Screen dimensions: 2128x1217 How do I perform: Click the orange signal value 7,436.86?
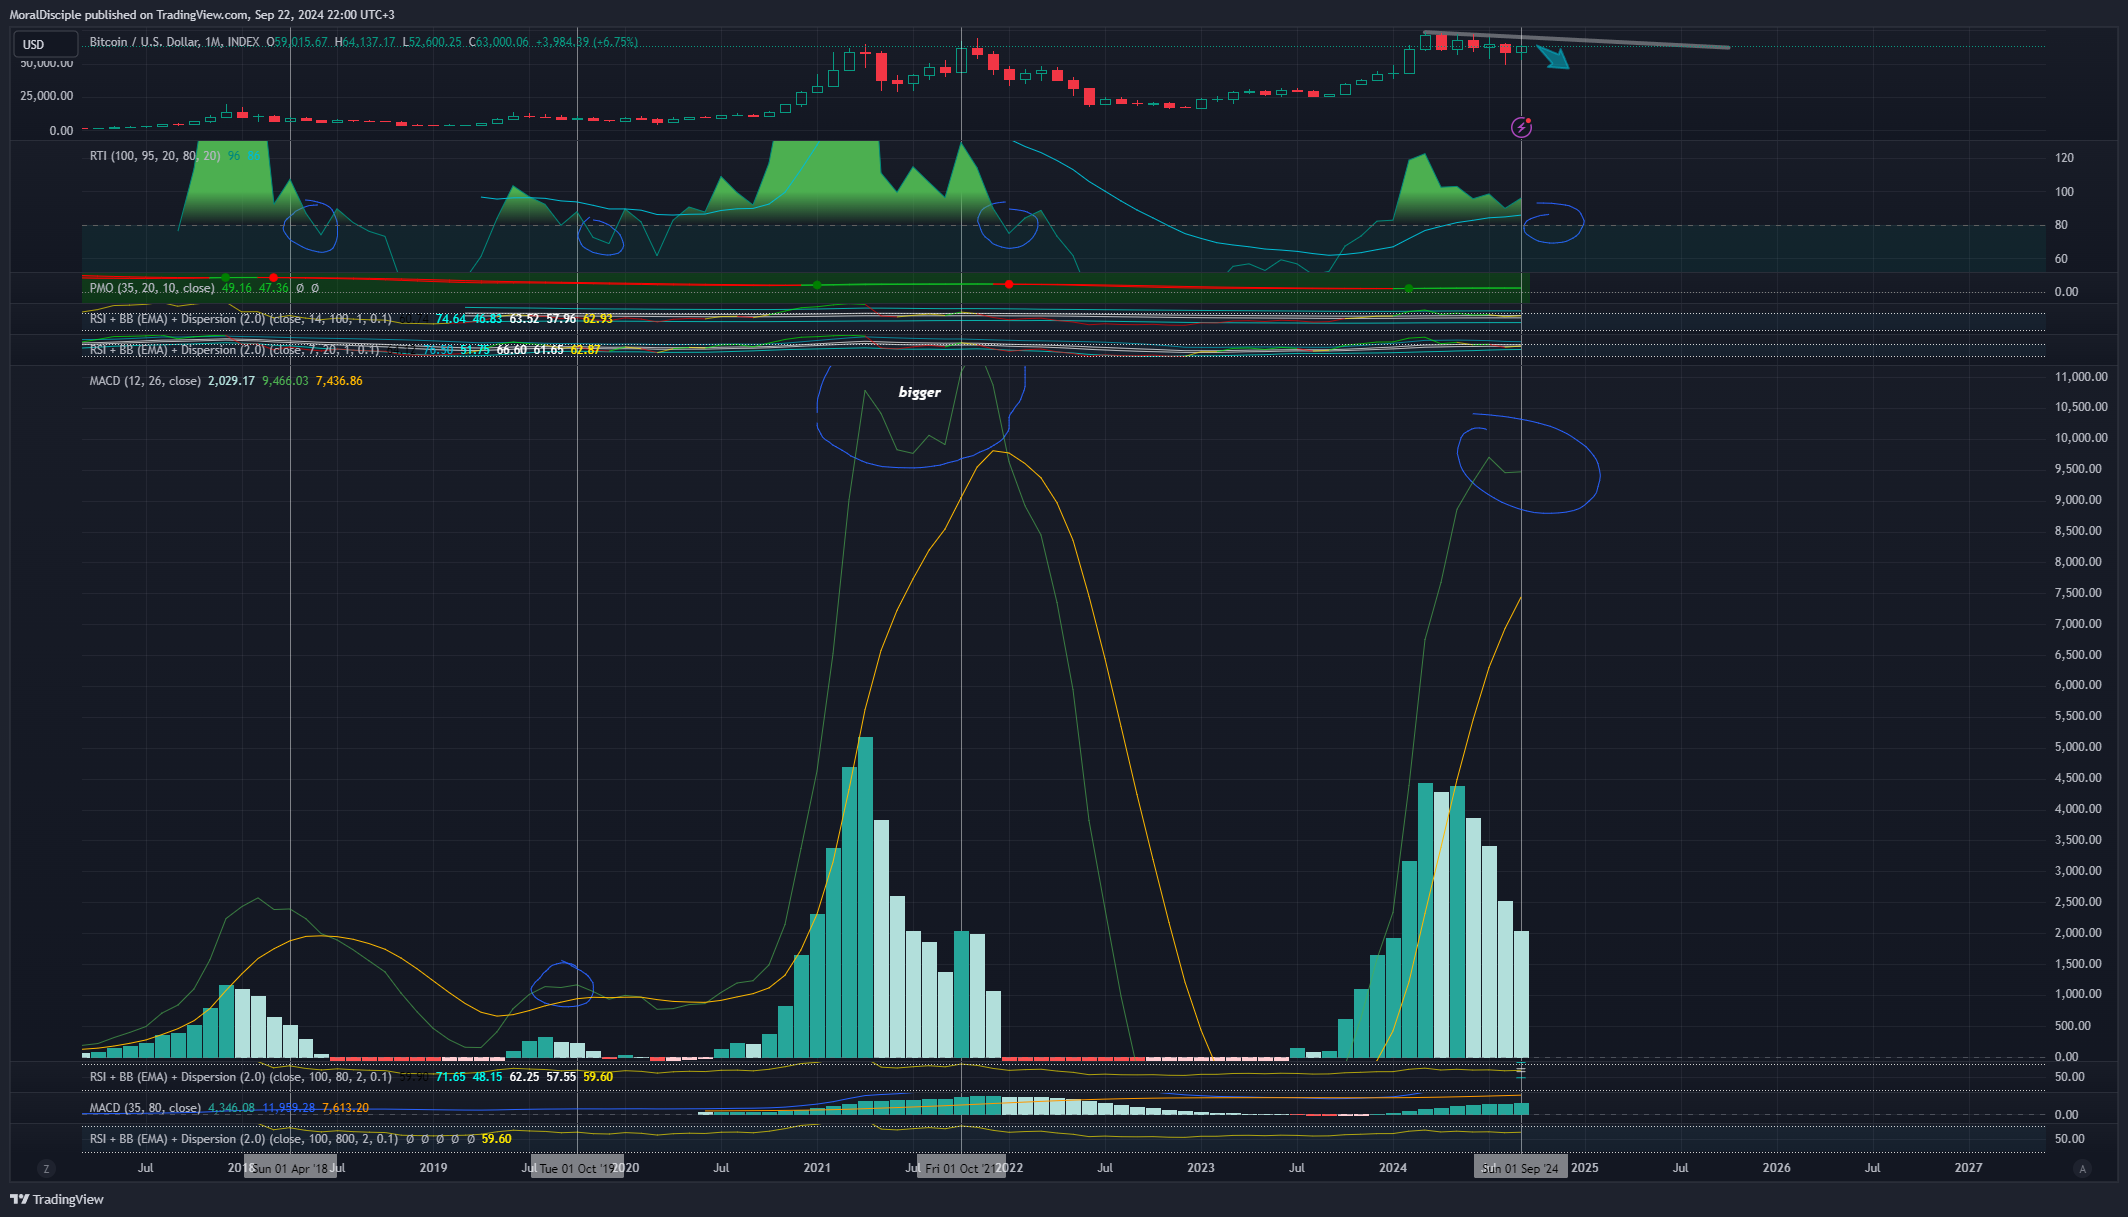pos(339,381)
